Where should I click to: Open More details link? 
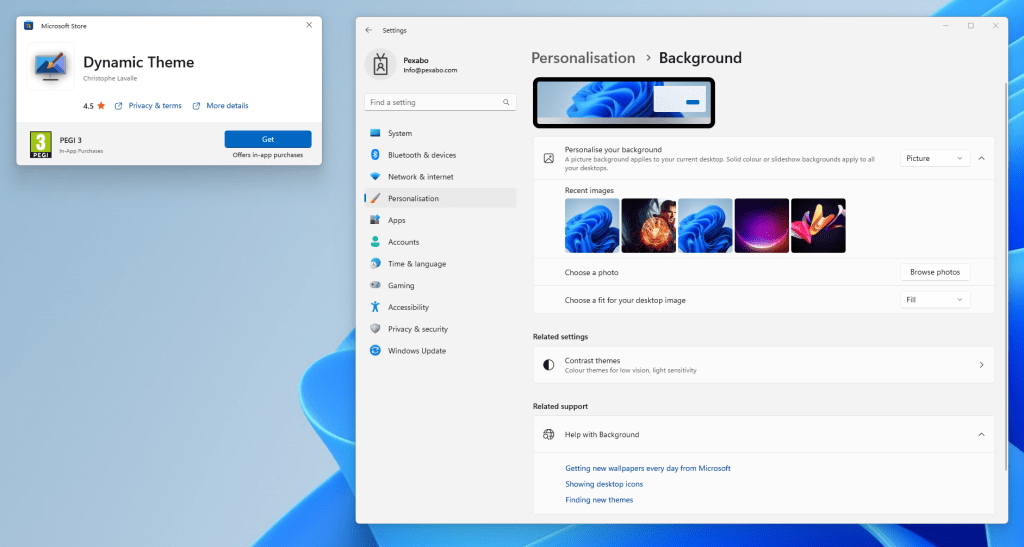click(227, 106)
